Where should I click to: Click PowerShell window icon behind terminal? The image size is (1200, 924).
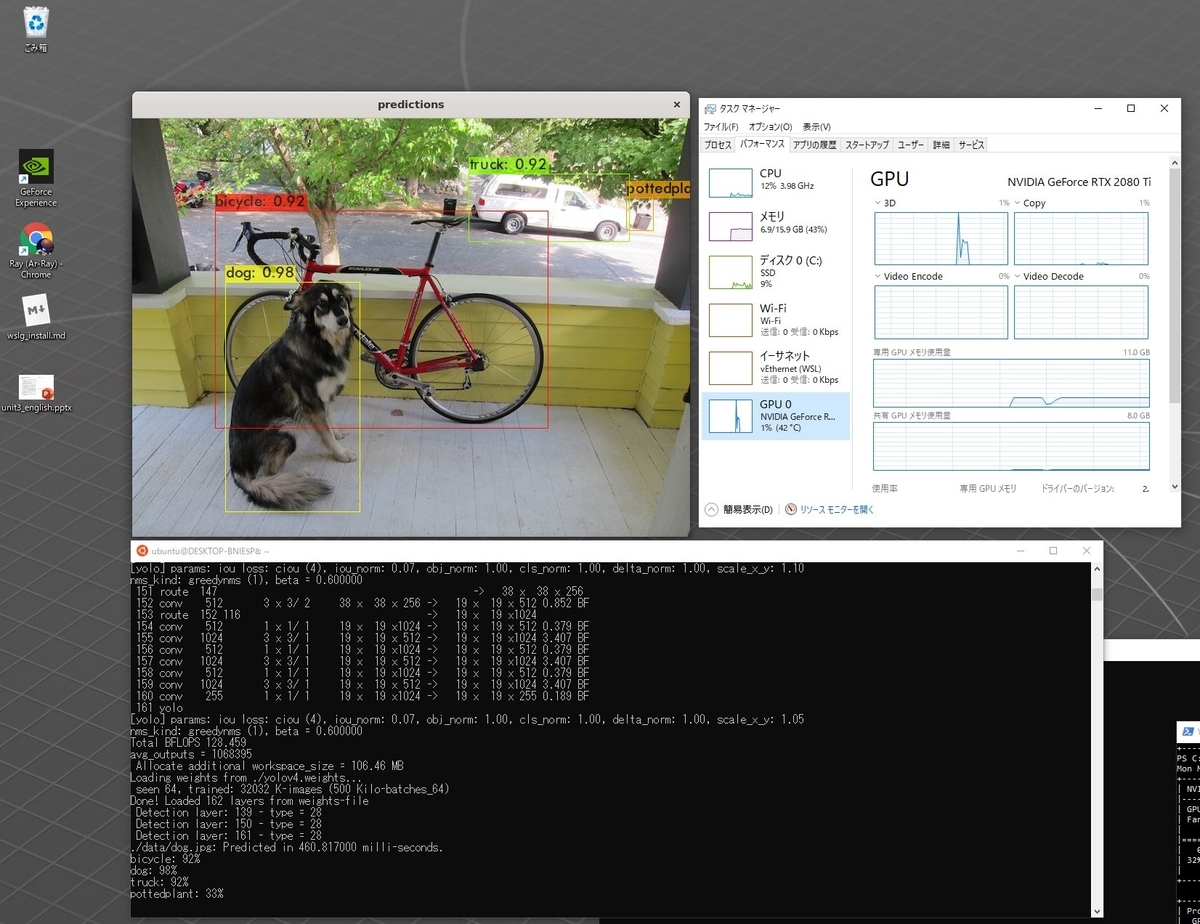click(1189, 731)
